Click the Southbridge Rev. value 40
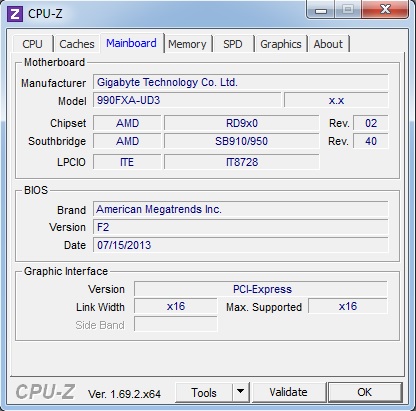Image resolution: width=416 pixels, height=411 pixels. [x=371, y=141]
